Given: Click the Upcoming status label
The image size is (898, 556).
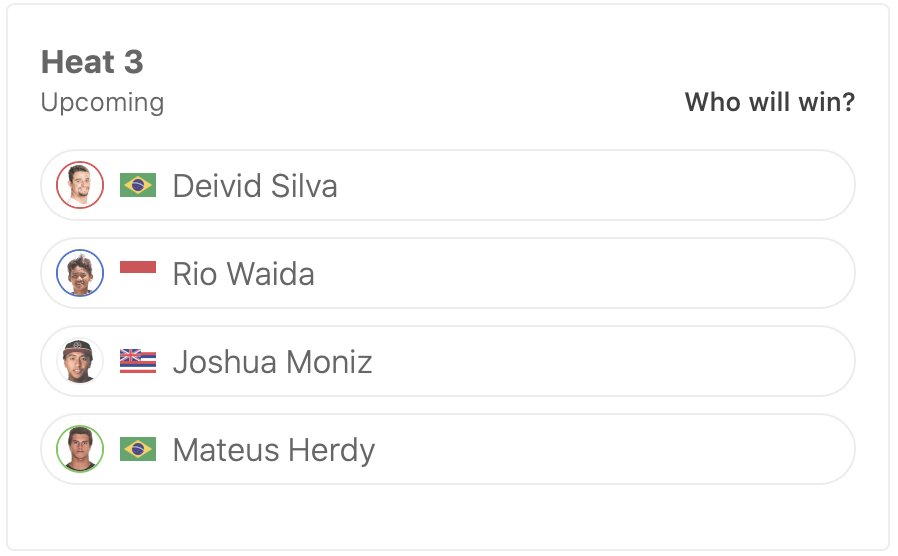Looking at the screenshot, I should pyautogui.click(x=102, y=102).
